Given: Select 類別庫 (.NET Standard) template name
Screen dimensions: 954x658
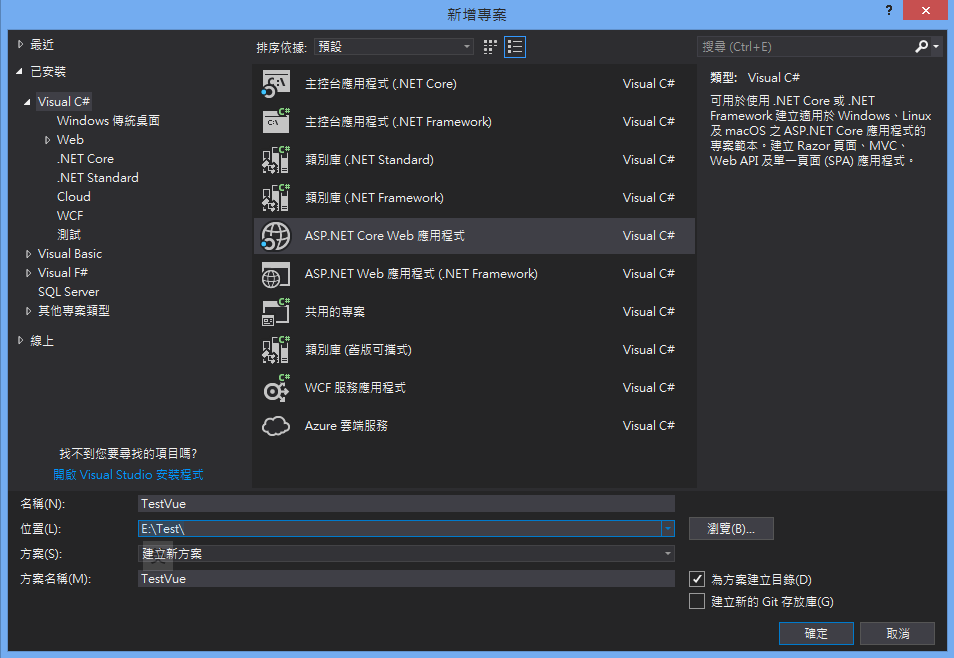Looking at the screenshot, I should [x=369, y=160].
